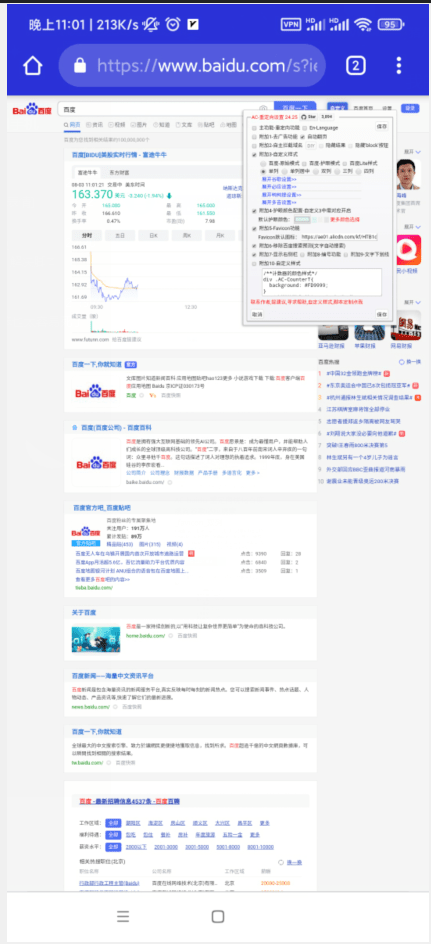
Task: Select the 富途牛牛 stock source tab
Action: click(x=88, y=172)
